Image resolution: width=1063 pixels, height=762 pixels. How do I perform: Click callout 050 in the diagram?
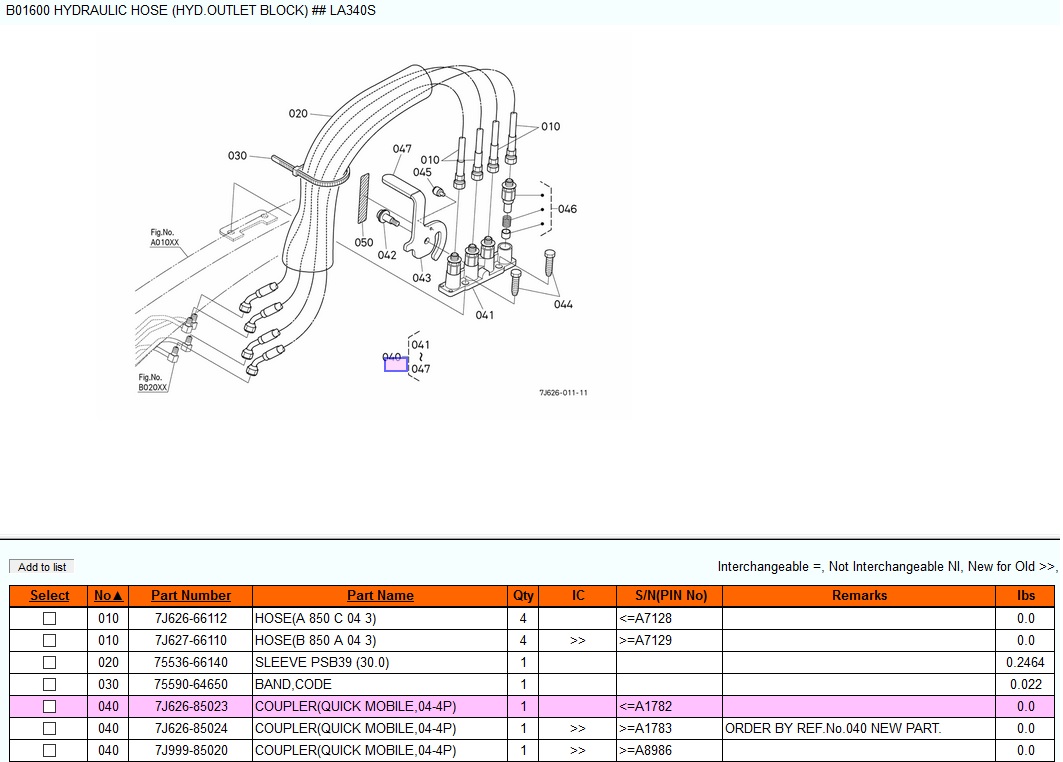click(x=364, y=243)
